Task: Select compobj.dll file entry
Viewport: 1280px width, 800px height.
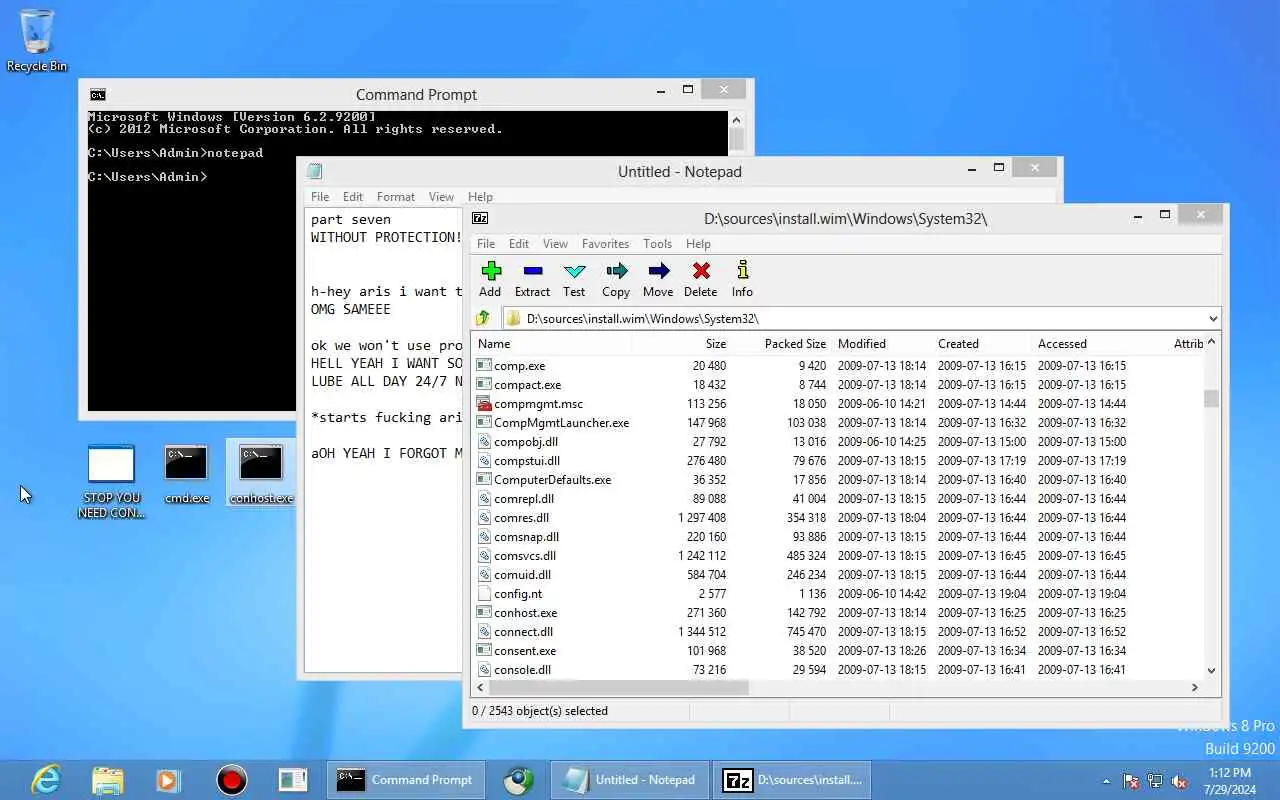Action: click(526, 442)
